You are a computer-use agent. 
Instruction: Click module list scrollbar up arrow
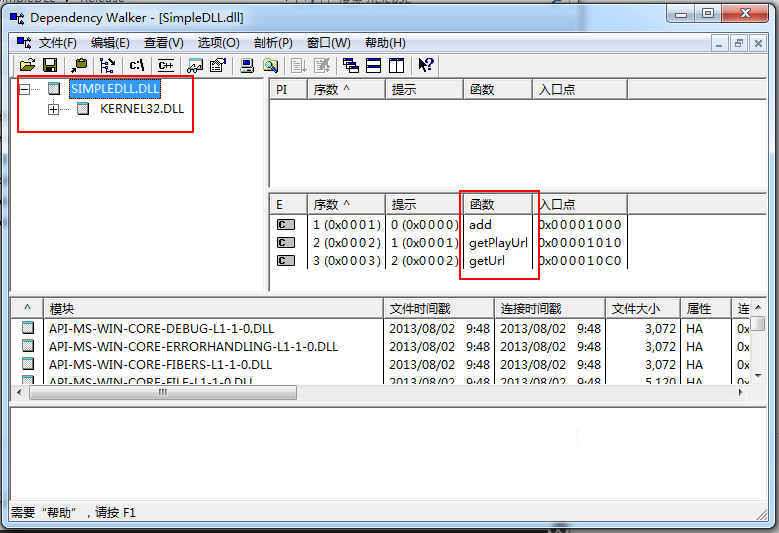click(758, 307)
